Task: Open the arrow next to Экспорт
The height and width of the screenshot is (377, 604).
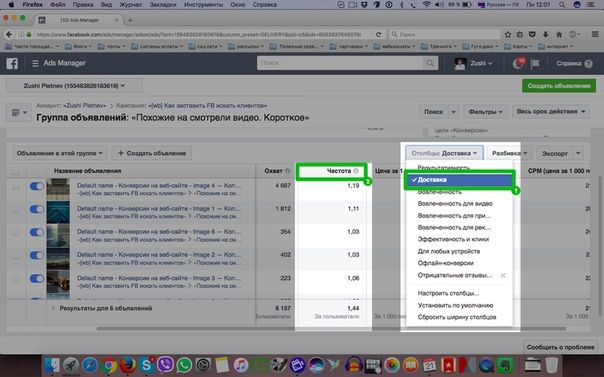Action: 578,153
